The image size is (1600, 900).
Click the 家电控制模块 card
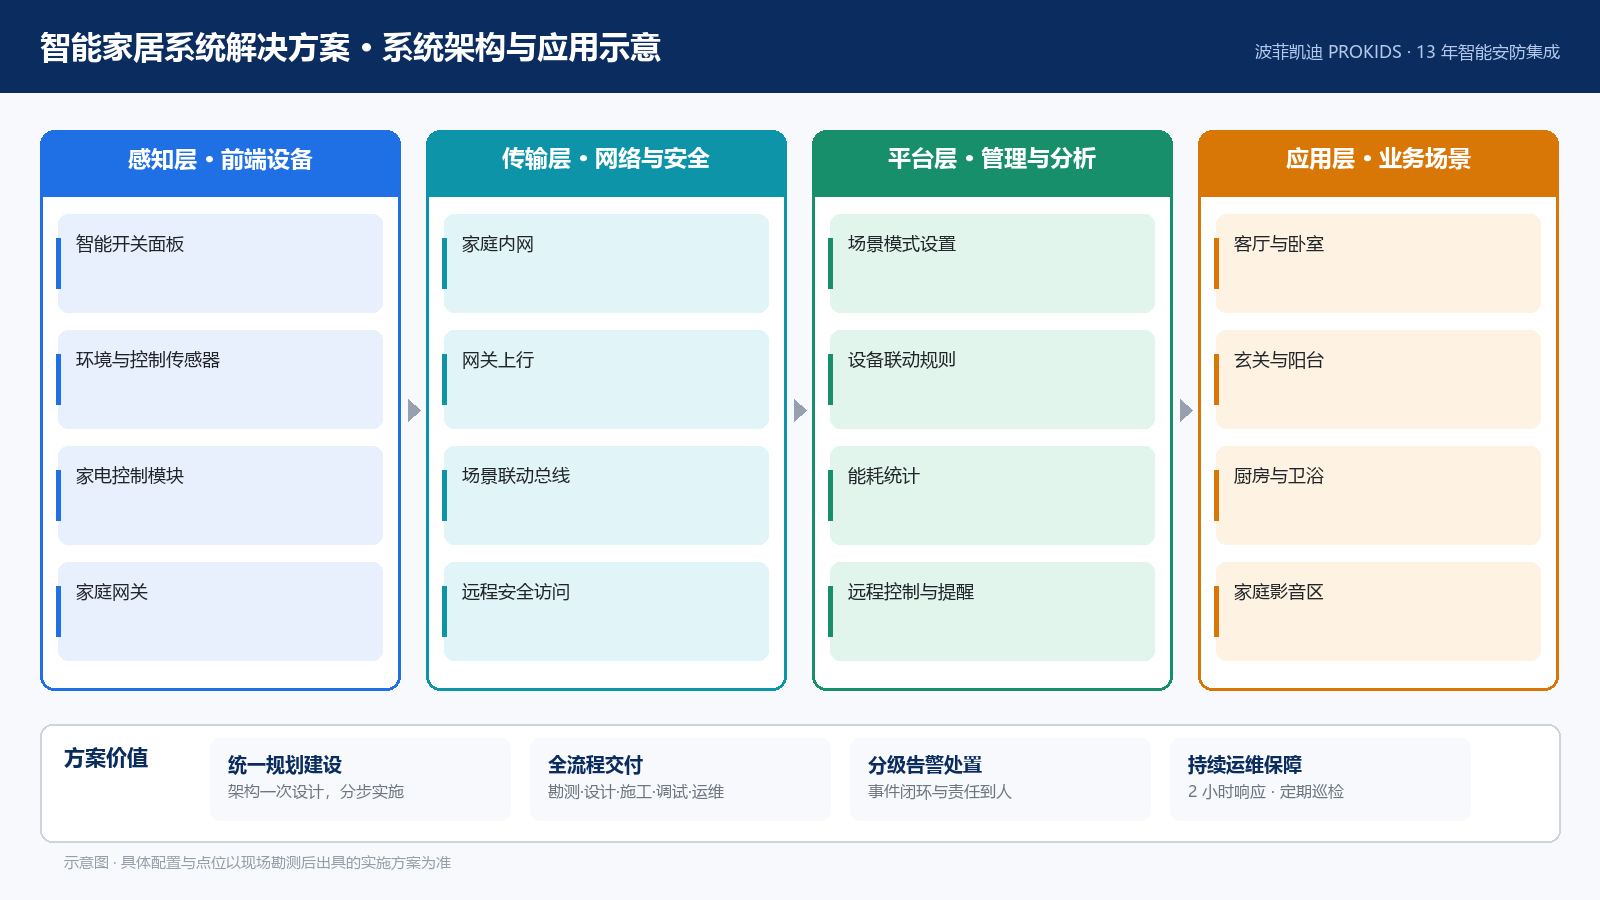pyautogui.click(x=220, y=495)
